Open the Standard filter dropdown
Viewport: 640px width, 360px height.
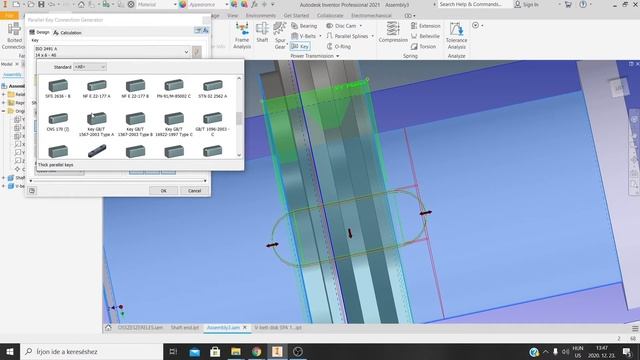click(x=90, y=67)
